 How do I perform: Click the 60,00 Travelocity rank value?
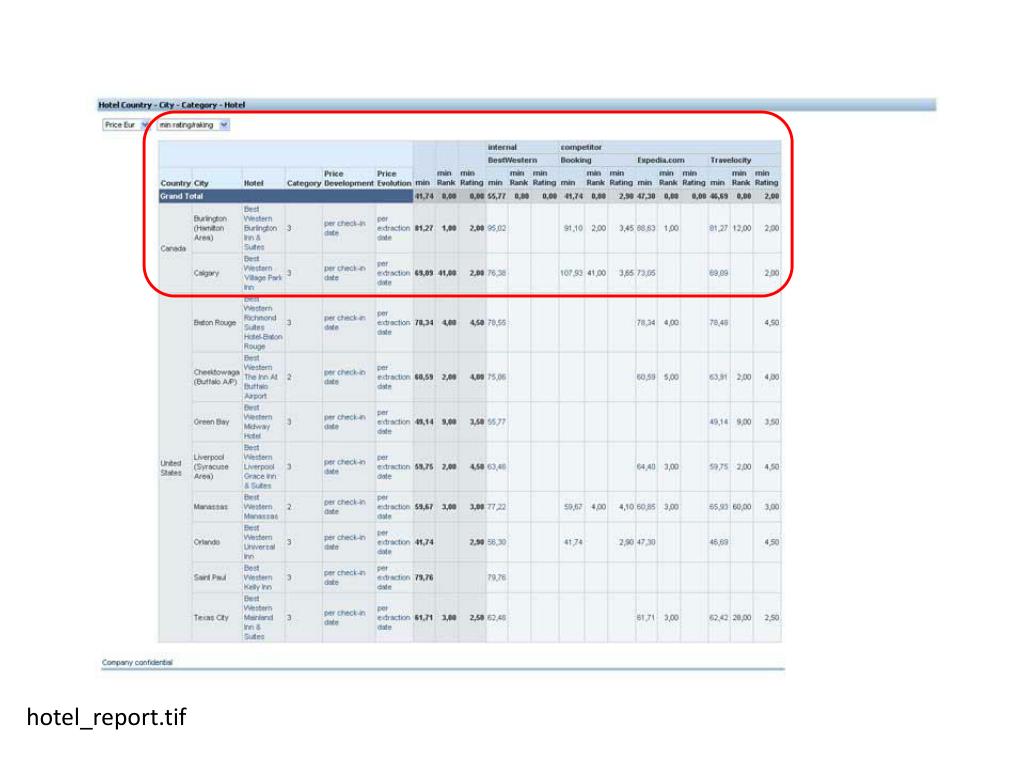click(x=741, y=507)
